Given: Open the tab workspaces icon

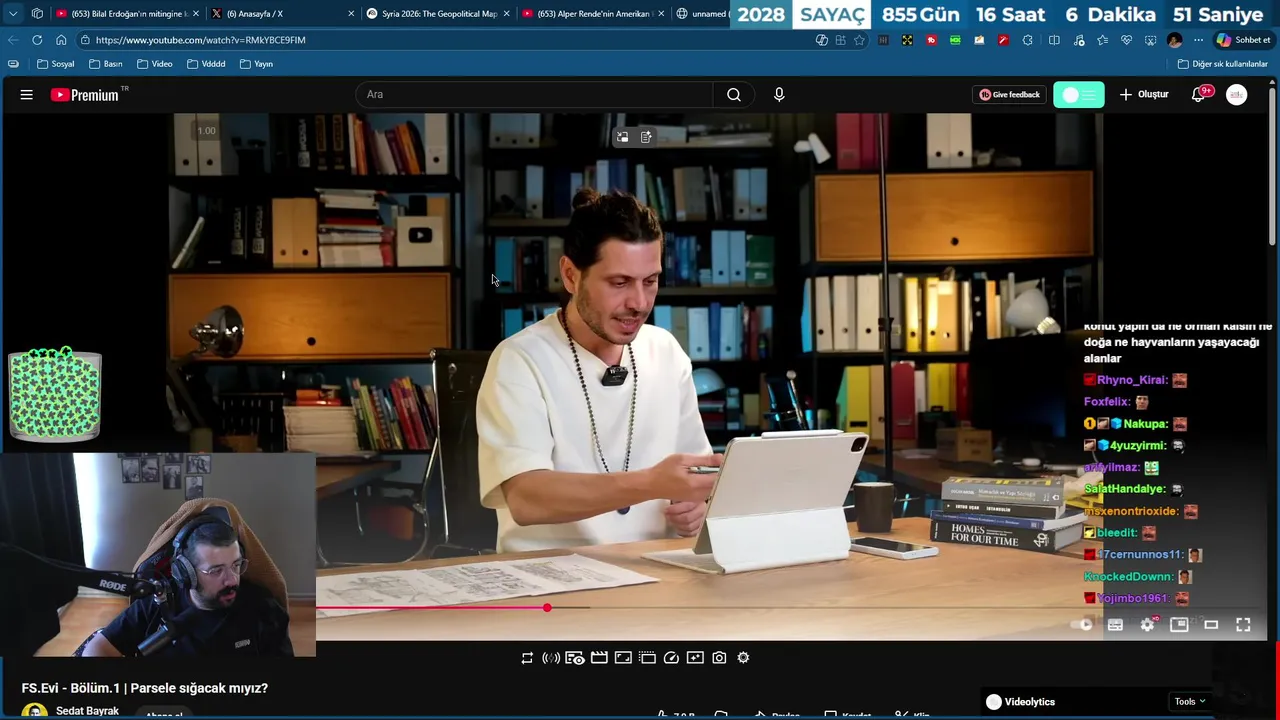Looking at the screenshot, I should point(37,14).
